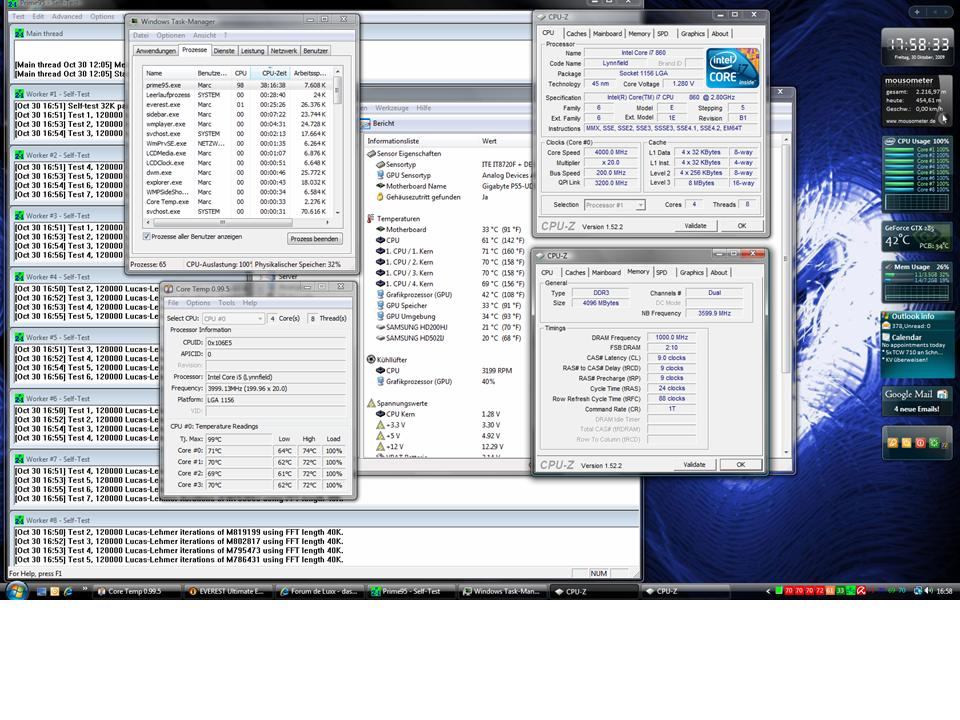Viewport: 960px width, 720px height.
Task: Open the Mainboard tab in upper CPU-Z
Action: [607, 34]
